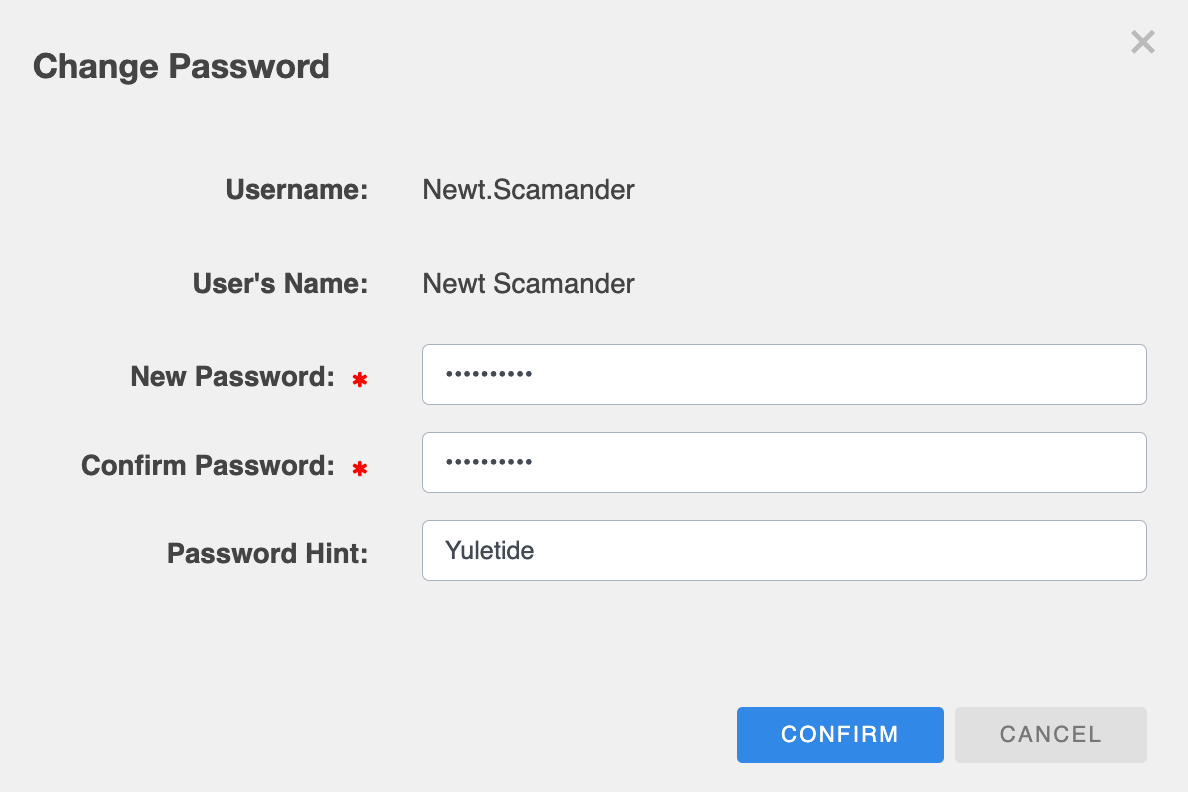This screenshot has height=792, width=1188.
Task: Click the masked dots in Confirm Password
Action: 489,463
